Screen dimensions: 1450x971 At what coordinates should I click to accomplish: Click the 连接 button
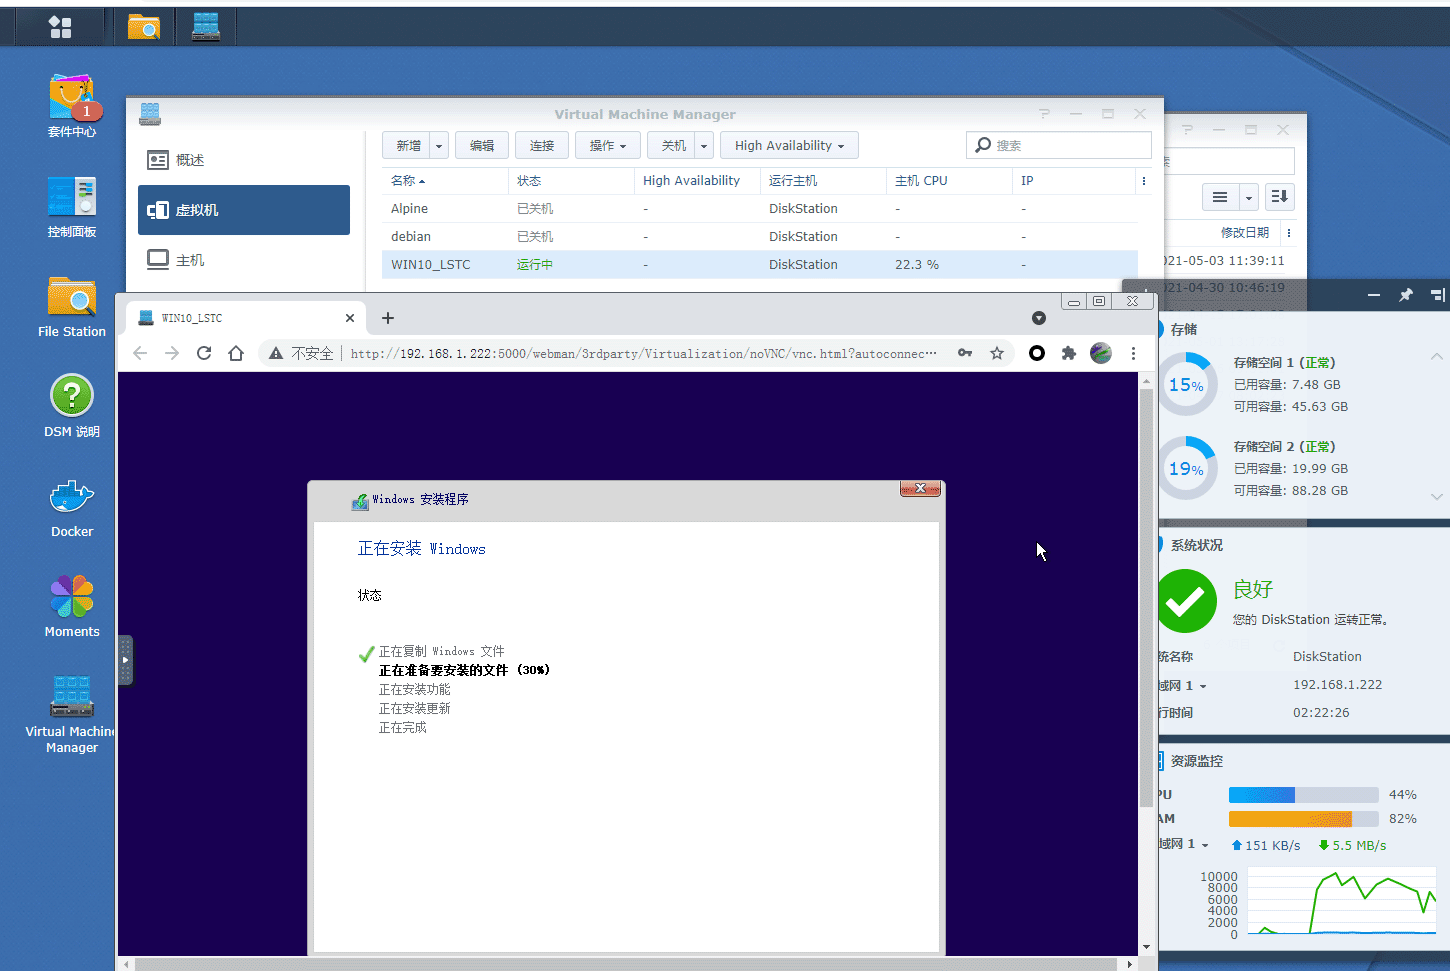tap(542, 146)
